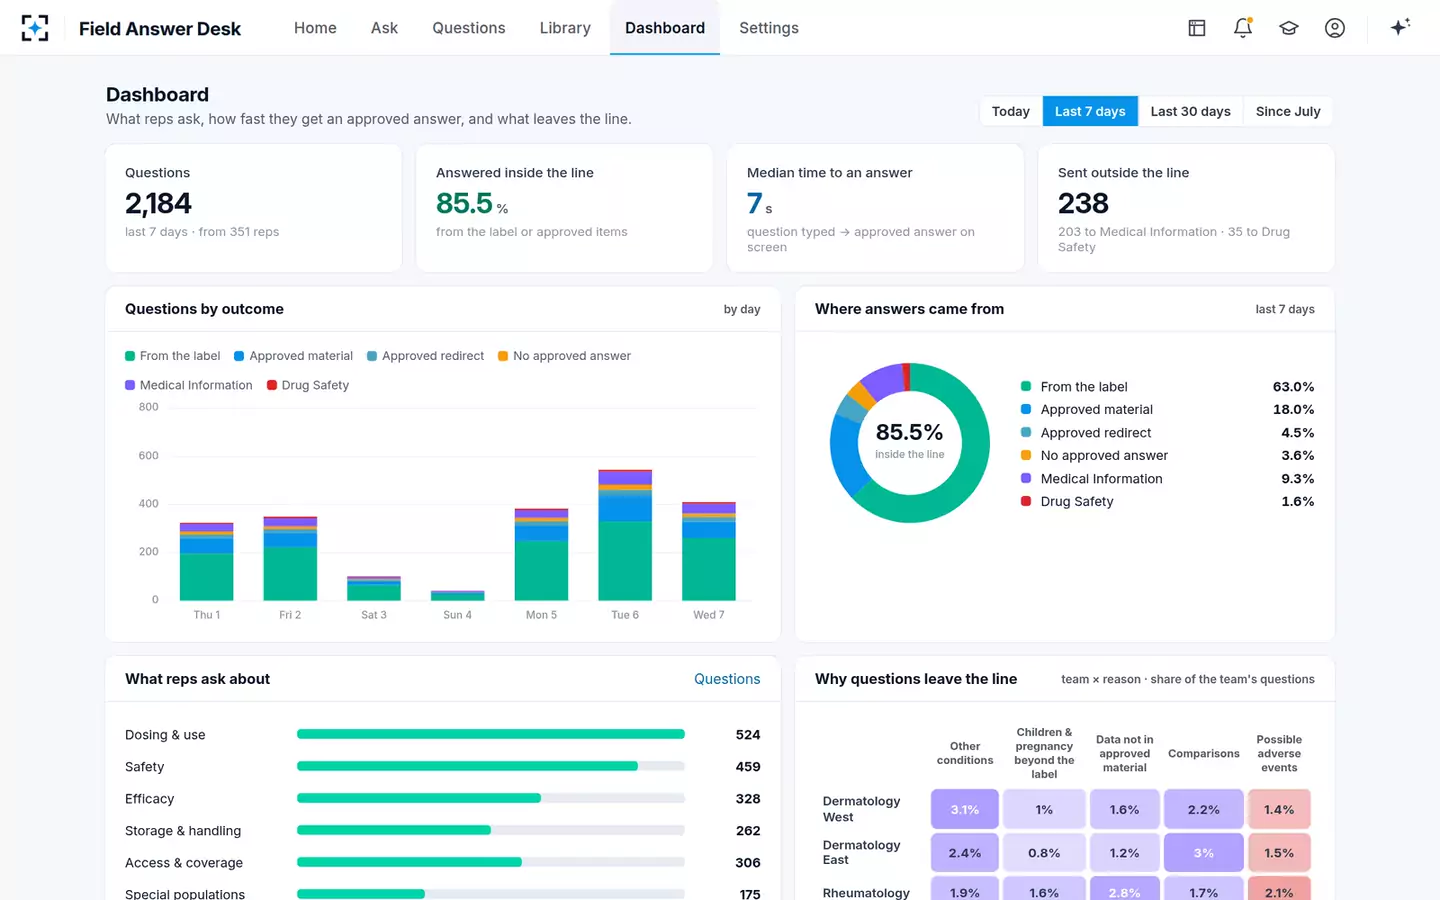Toggle No approved answer in bar chart legend
The height and width of the screenshot is (900, 1440).
(565, 356)
